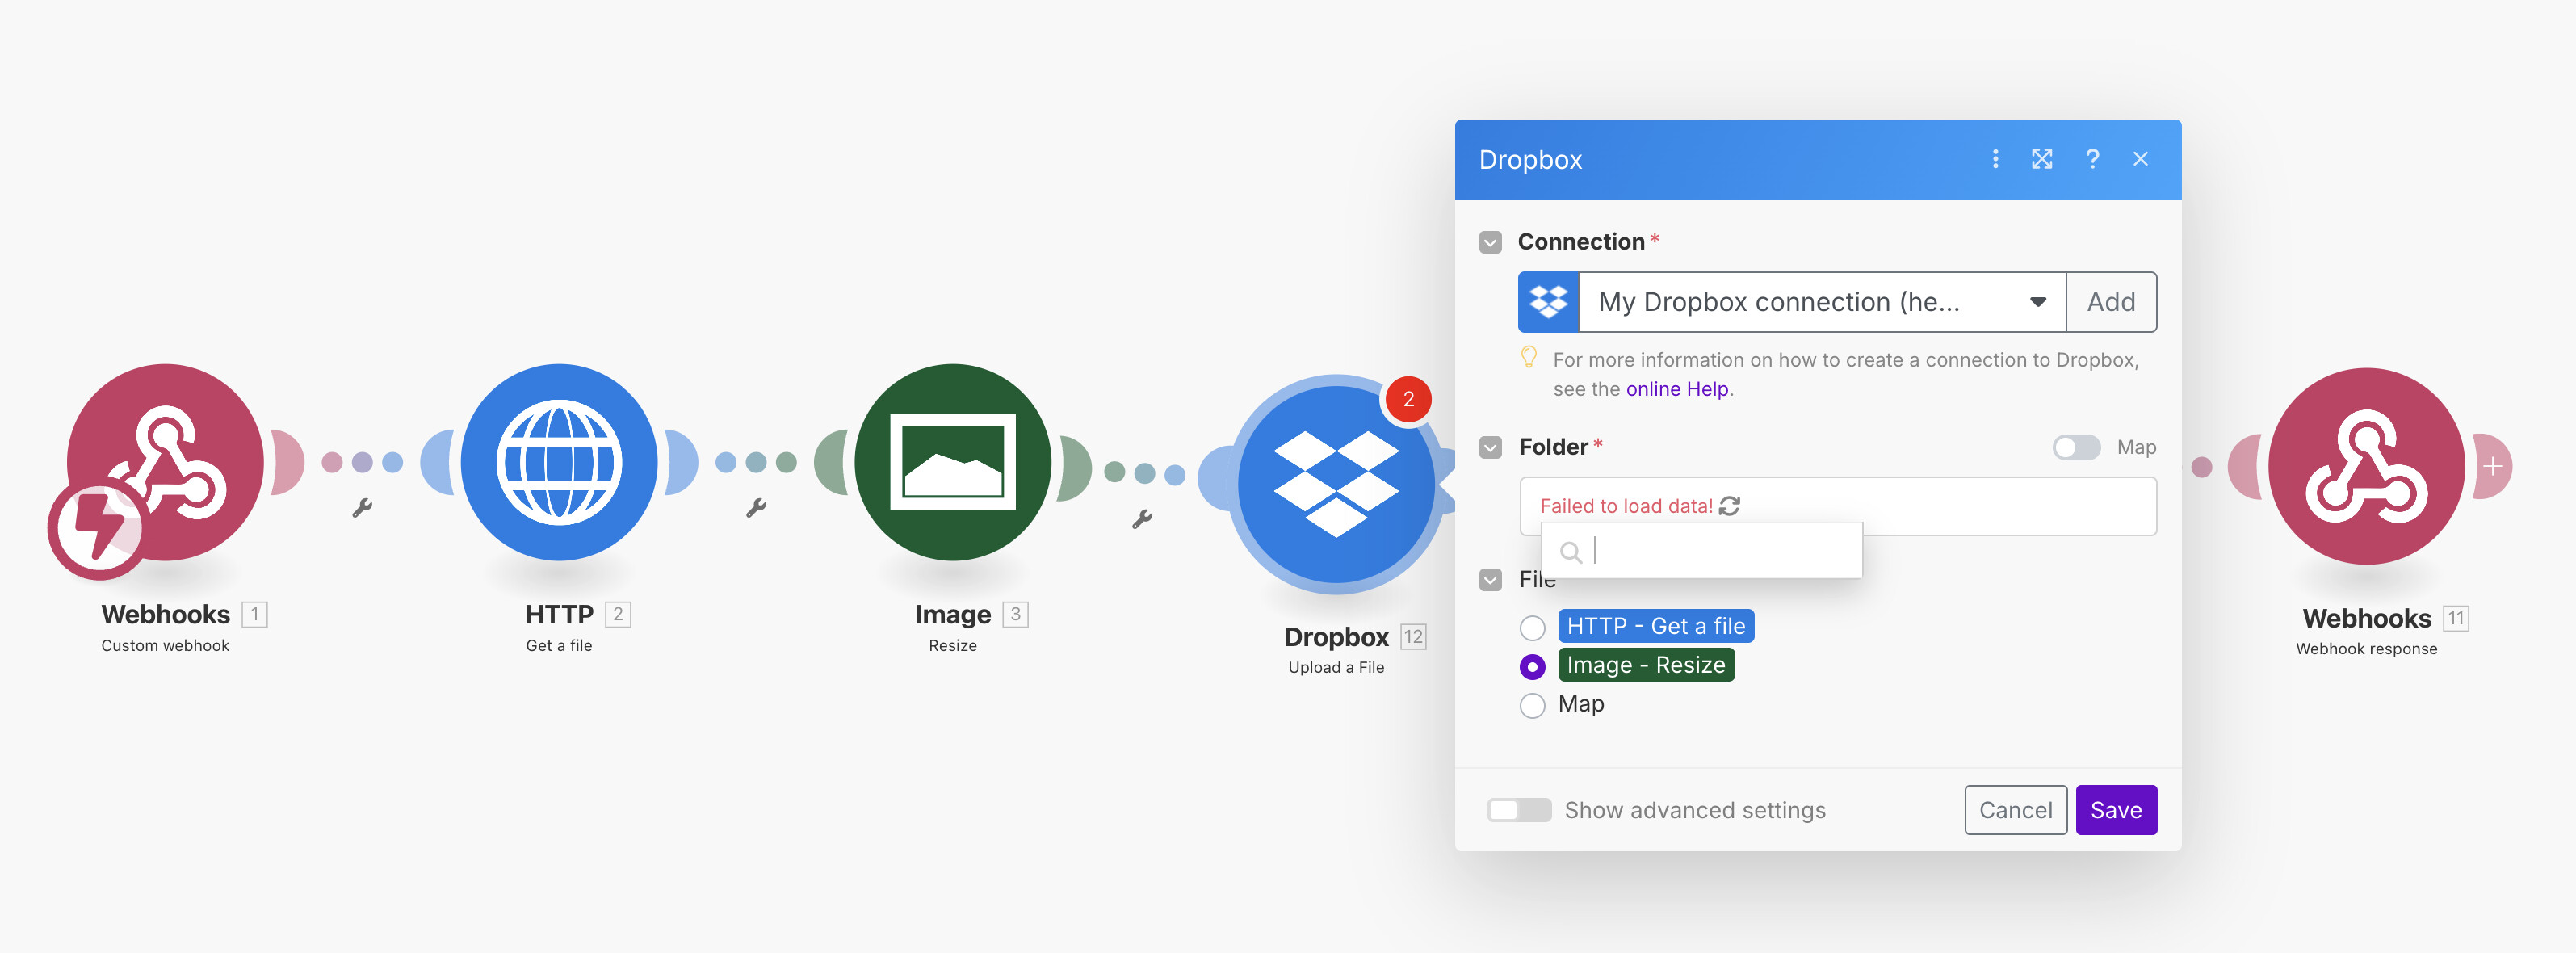Toggle Show advanced settings switch
This screenshot has width=2576, height=953.
tap(1519, 810)
